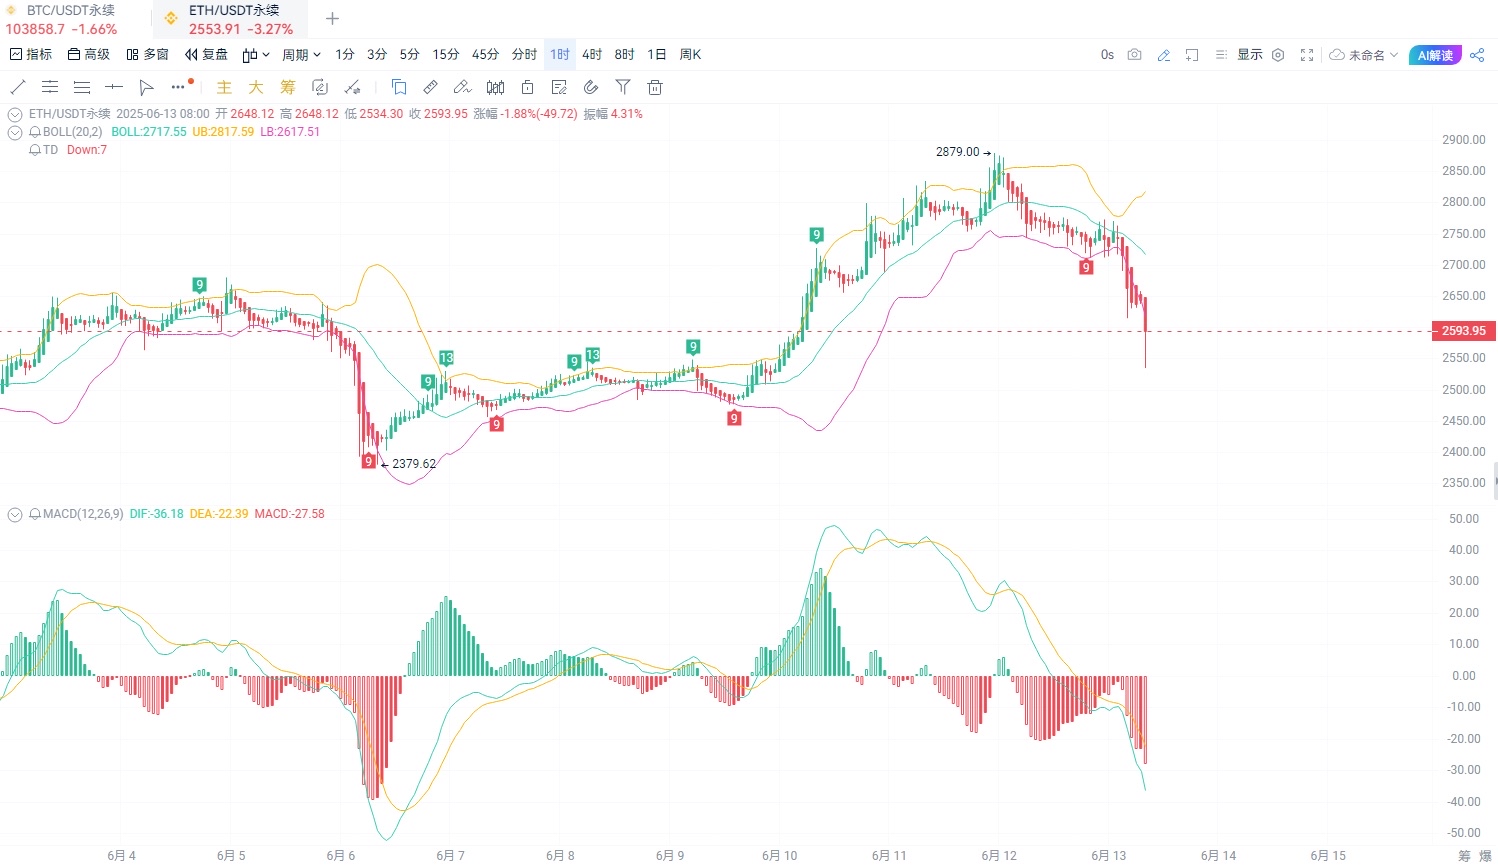1498x868 pixels.
Task: Add a new symbol tab with plus
Action: 333,19
